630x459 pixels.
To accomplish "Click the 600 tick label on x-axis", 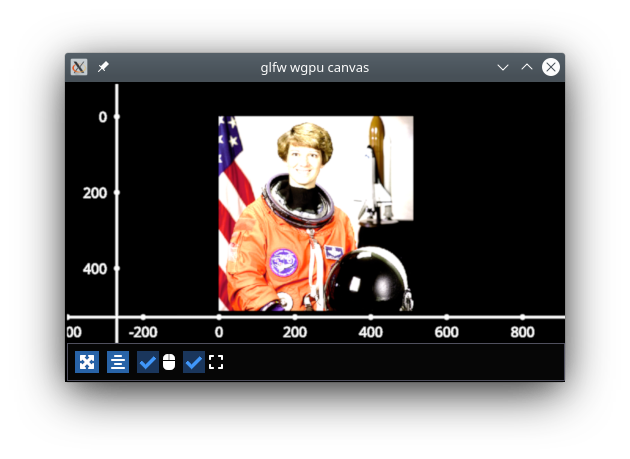I will [x=446, y=332].
